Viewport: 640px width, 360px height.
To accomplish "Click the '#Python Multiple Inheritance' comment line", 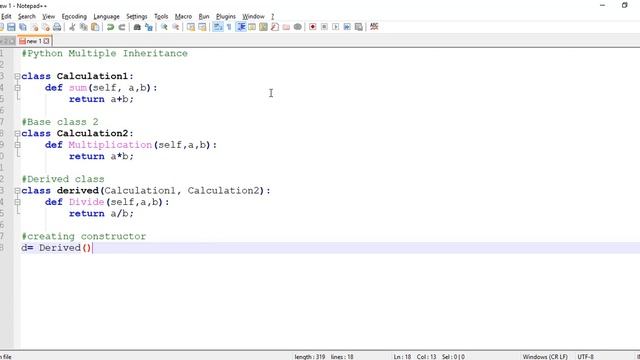I will coord(104,53).
